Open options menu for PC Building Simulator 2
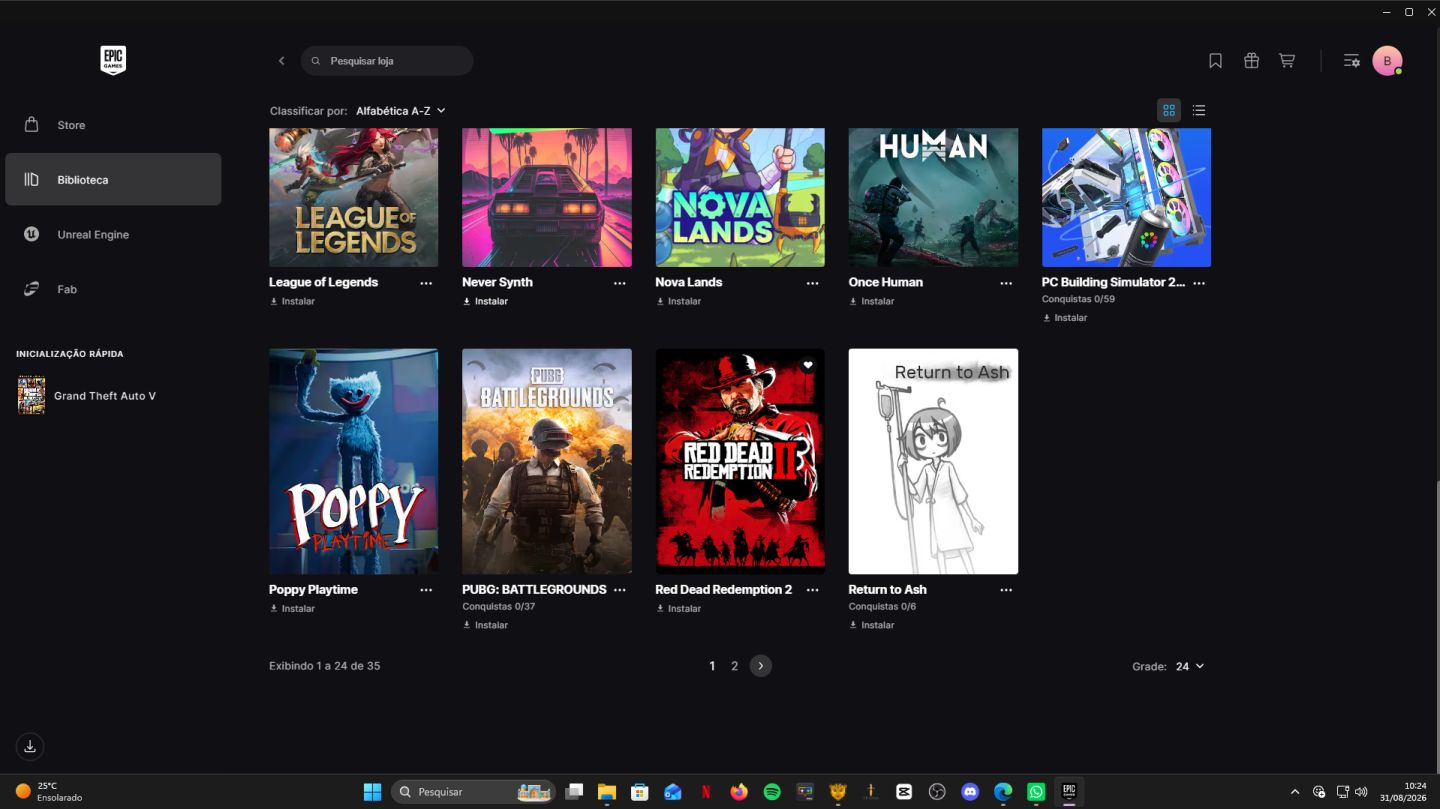 pos(1199,283)
